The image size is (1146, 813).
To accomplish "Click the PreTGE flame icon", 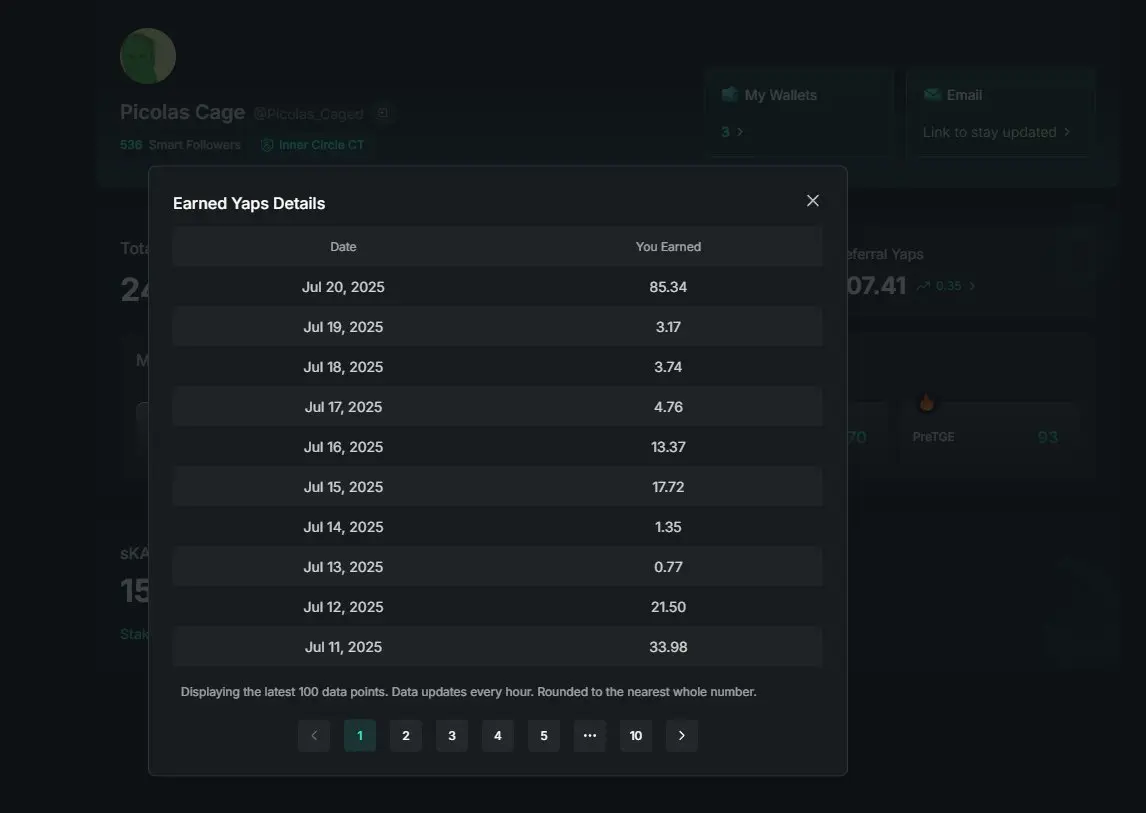I will pos(927,401).
